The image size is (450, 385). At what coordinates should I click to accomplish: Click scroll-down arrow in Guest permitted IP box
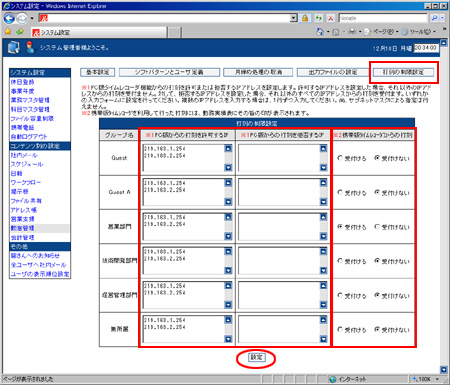(228, 167)
